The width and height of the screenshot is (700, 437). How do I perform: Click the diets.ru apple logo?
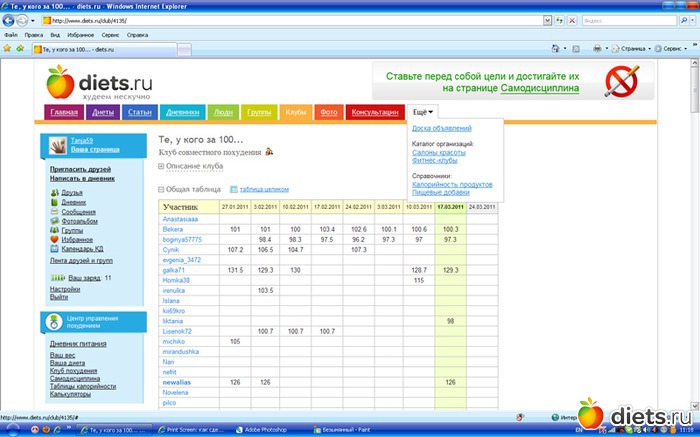(x=60, y=80)
